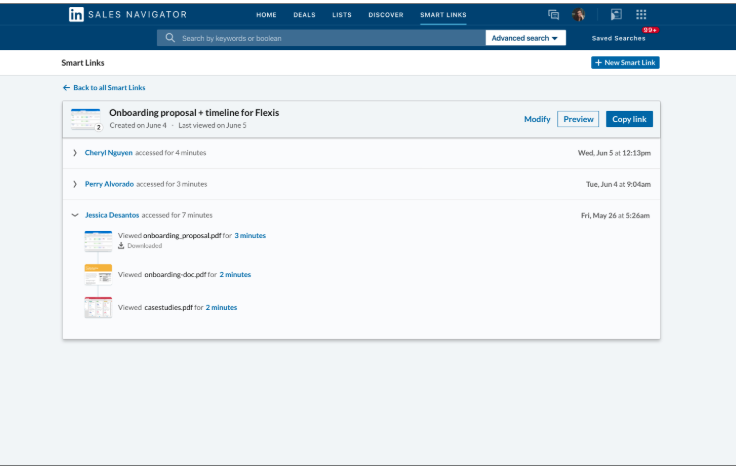The width and height of the screenshot is (736, 469).
Task: Click Modify for the Smart Link
Action: click(x=537, y=119)
